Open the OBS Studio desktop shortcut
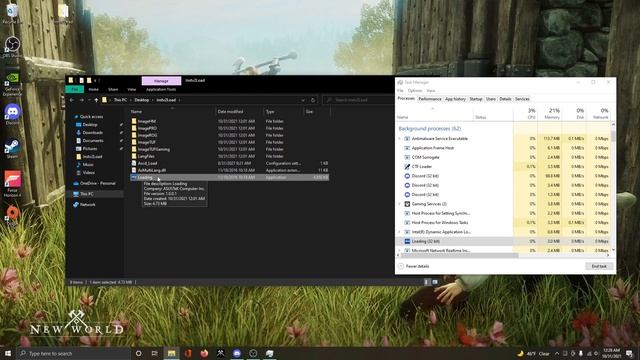The height and width of the screenshot is (360, 640). tap(12, 47)
